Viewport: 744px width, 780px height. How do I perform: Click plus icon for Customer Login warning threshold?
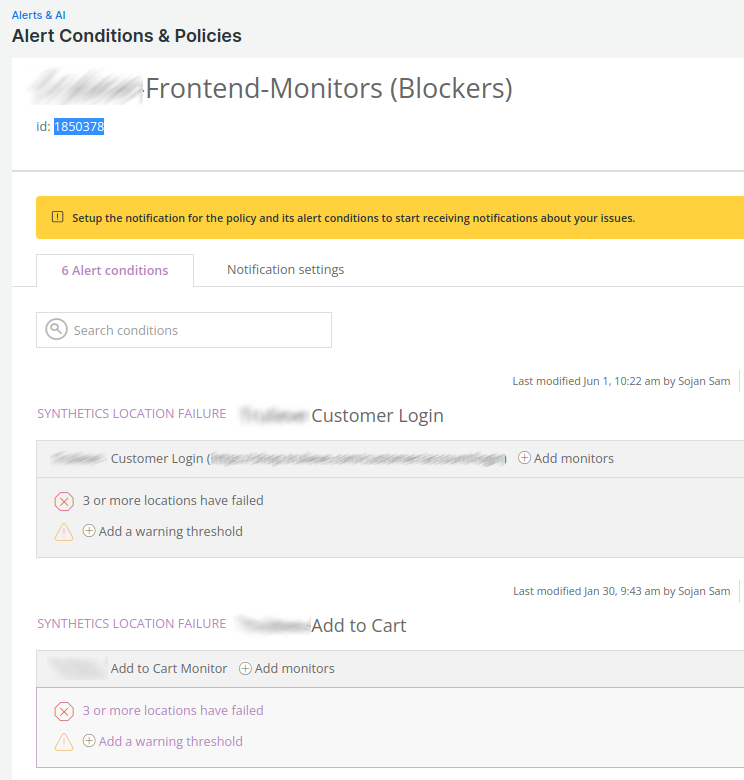coord(89,531)
